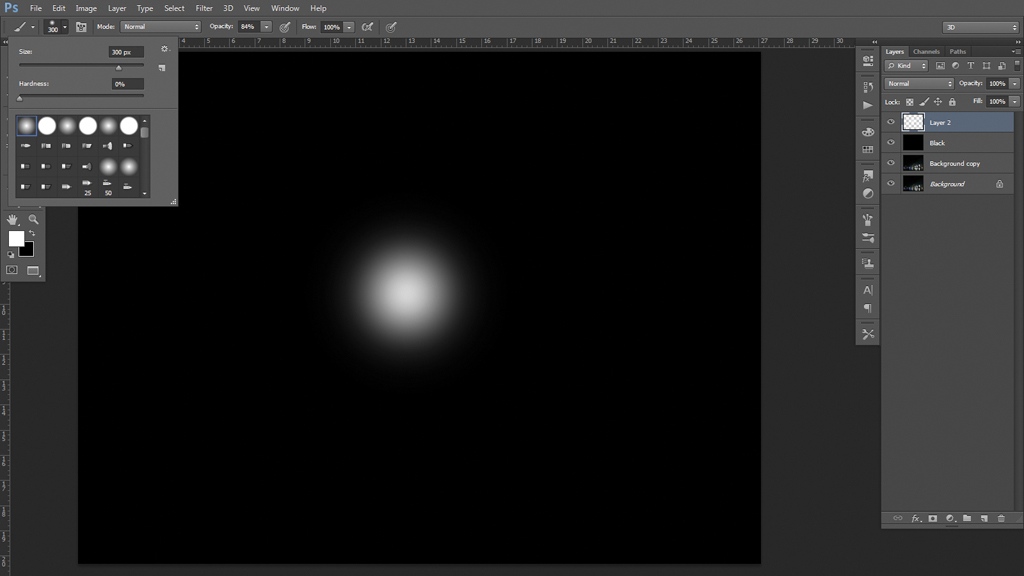Toggle the Brush panel from options bar
1024x576 pixels.
(81, 27)
